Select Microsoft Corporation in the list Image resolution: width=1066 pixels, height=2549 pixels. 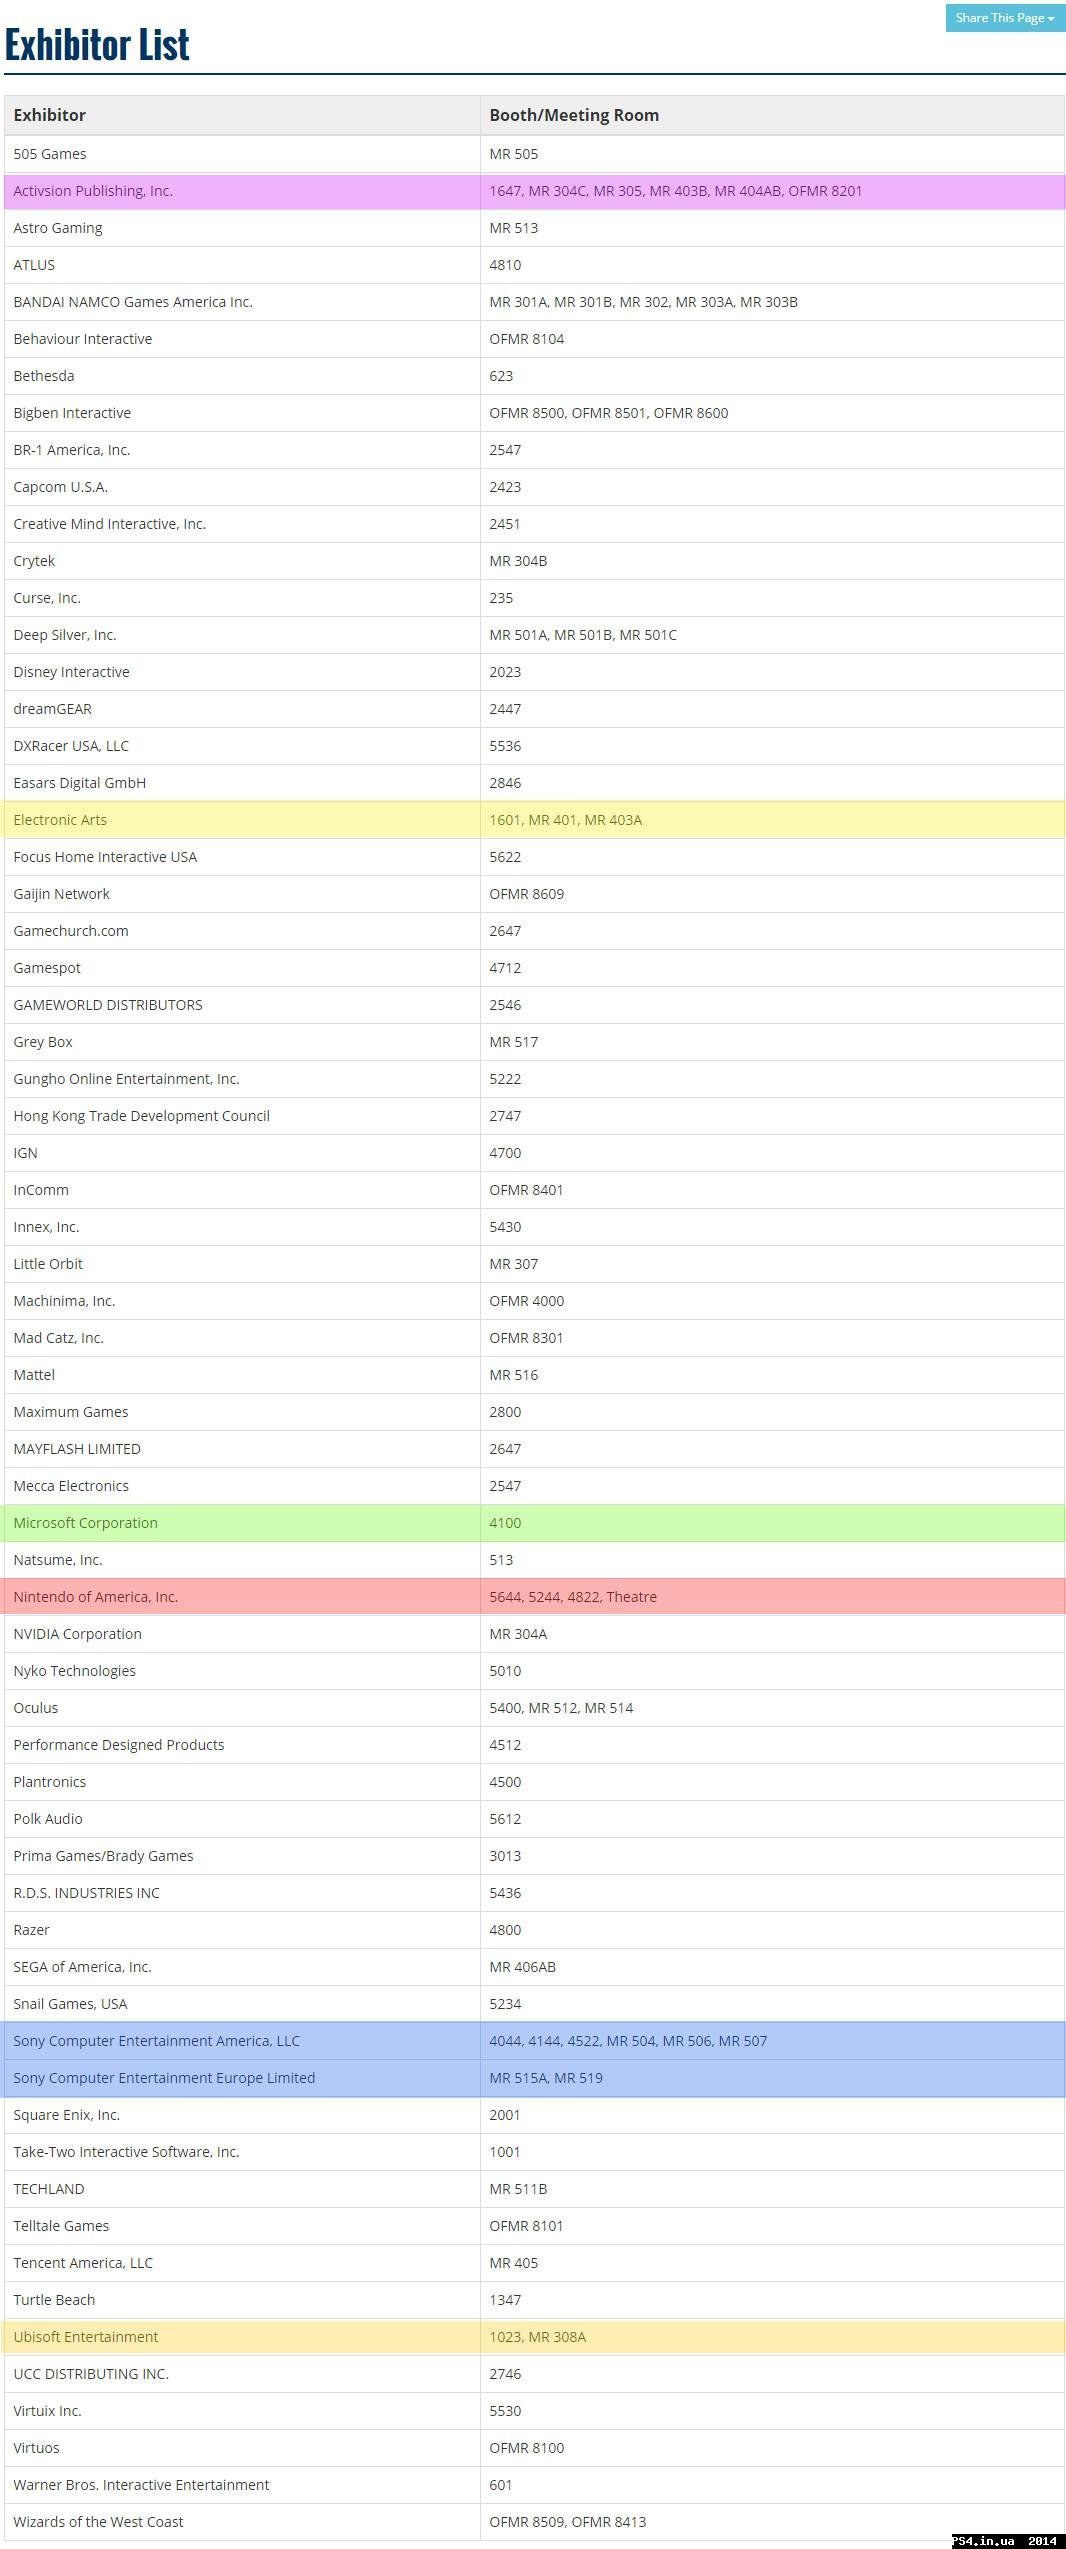(x=86, y=1523)
